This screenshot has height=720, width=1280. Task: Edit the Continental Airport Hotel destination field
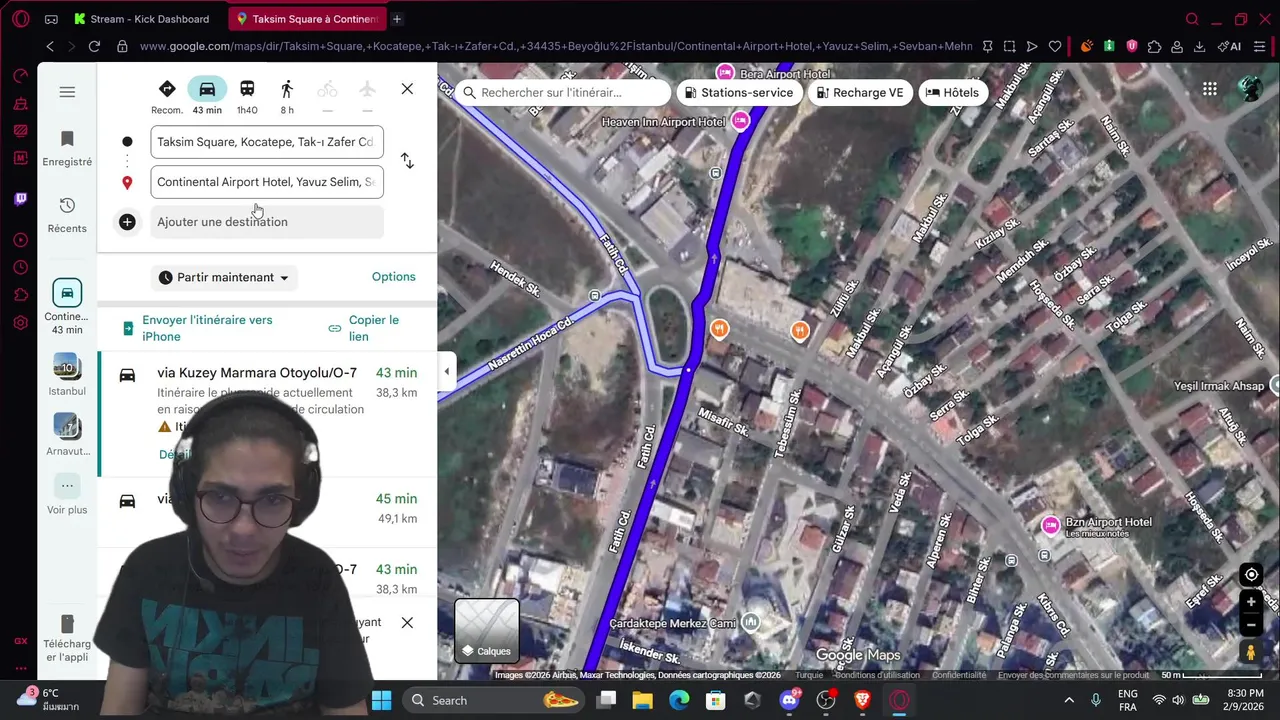pyautogui.click(x=267, y=182)
